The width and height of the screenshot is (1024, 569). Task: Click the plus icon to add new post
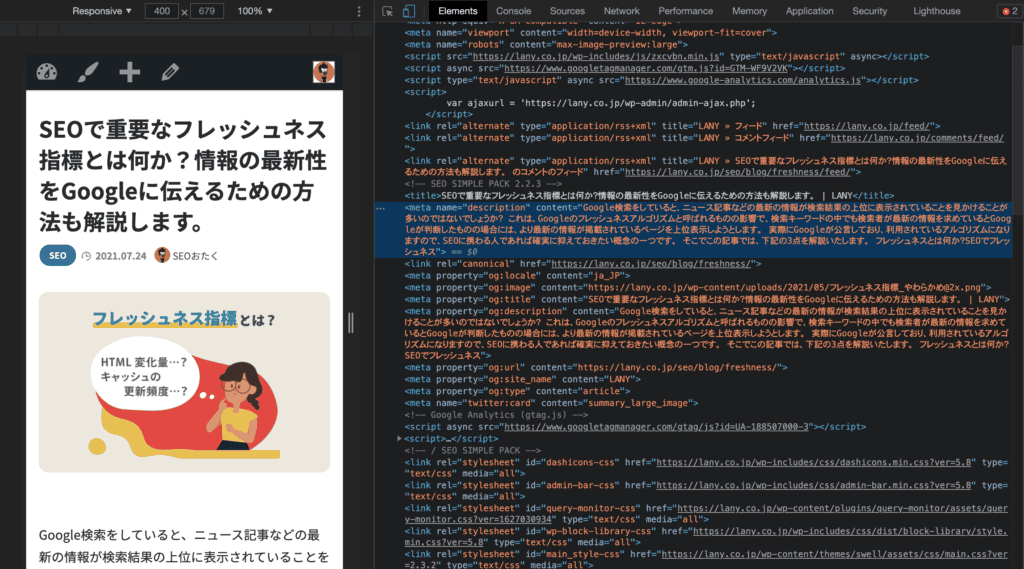(129, 72)
